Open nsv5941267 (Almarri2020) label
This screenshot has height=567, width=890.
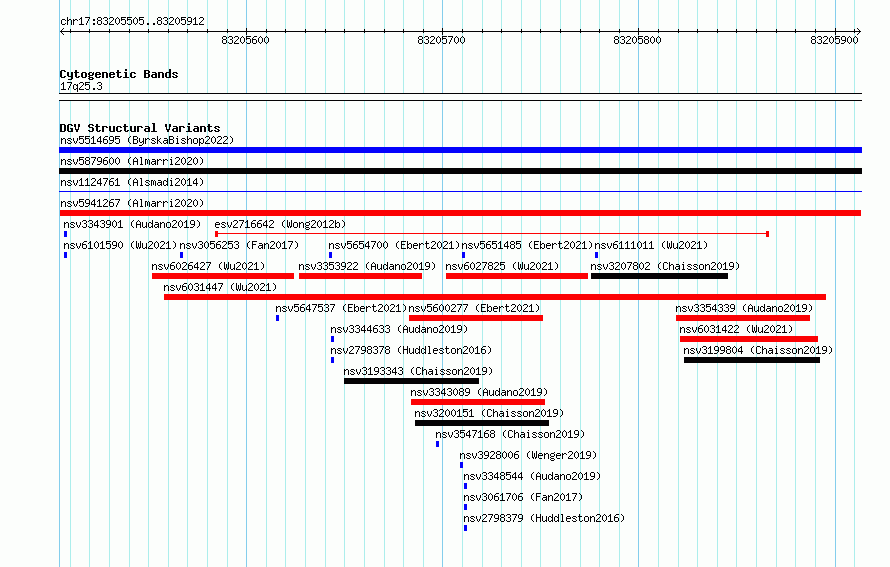[132, 203]
